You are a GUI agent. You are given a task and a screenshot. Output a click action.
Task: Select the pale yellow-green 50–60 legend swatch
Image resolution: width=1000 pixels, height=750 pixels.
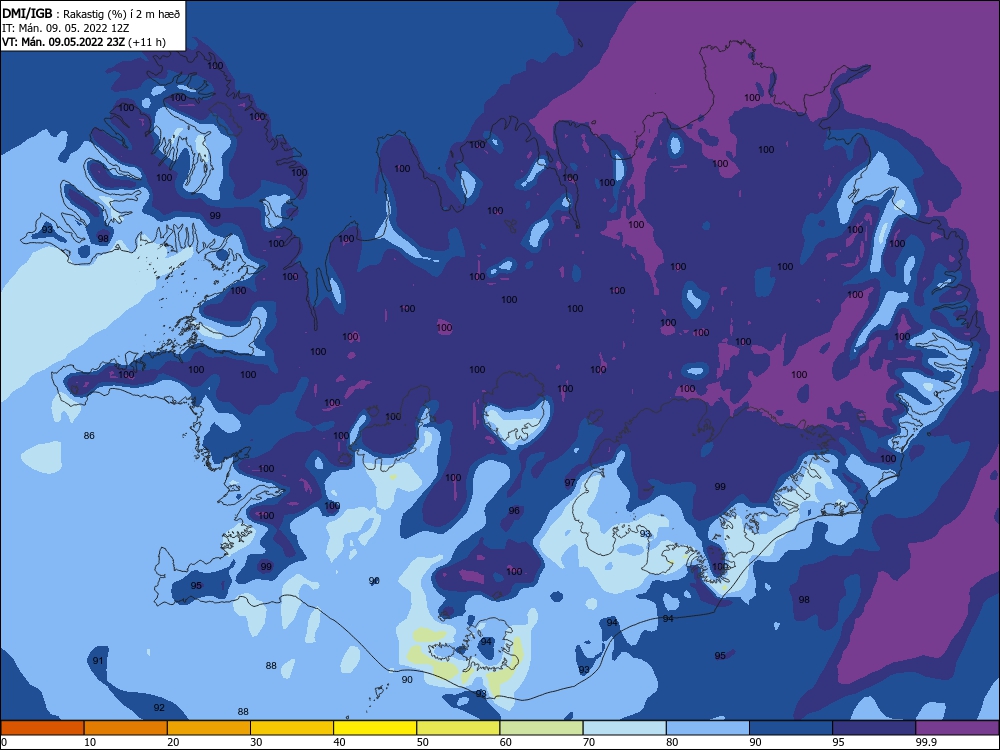click(x=458, y=728)
